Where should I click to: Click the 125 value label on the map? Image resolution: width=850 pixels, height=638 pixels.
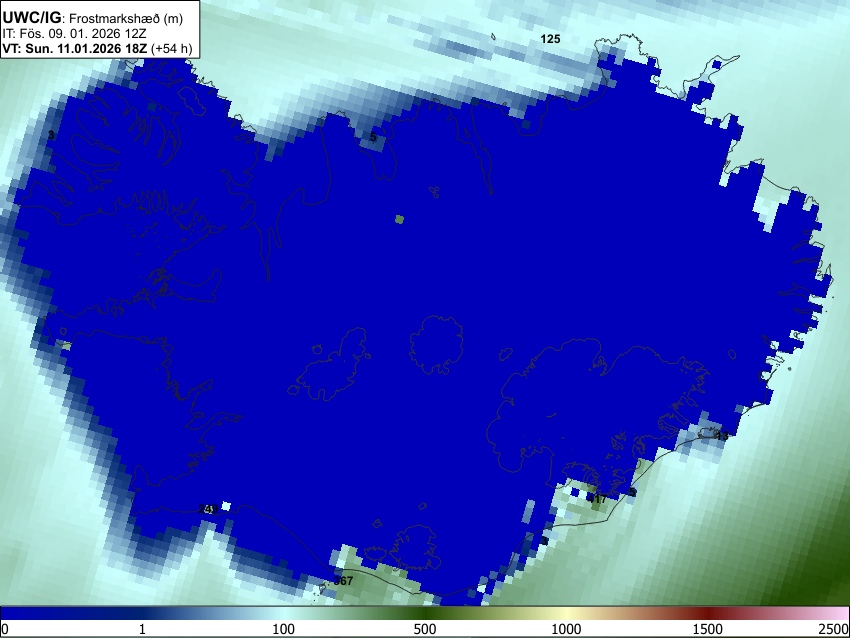(x=550, y=39)
